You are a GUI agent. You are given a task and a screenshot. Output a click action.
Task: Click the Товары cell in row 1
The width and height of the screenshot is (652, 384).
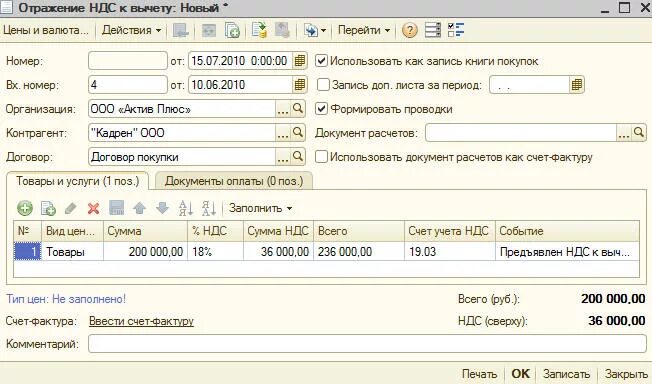click(x=72, y=252)
